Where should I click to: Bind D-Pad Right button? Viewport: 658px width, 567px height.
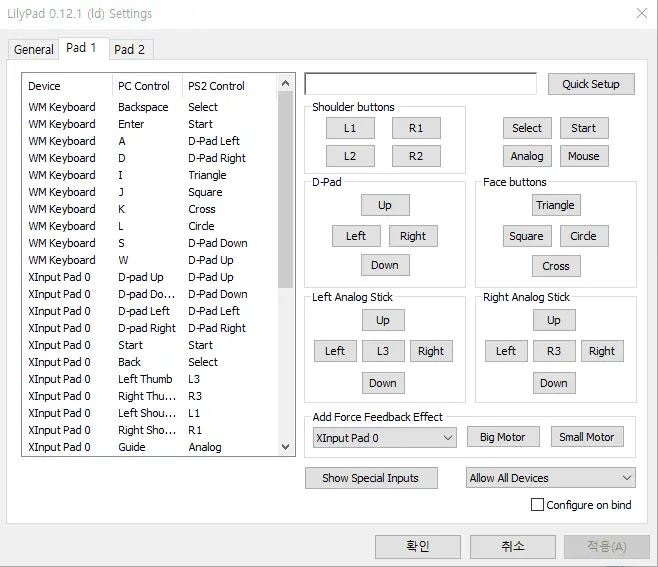click(x=413, y=236)
